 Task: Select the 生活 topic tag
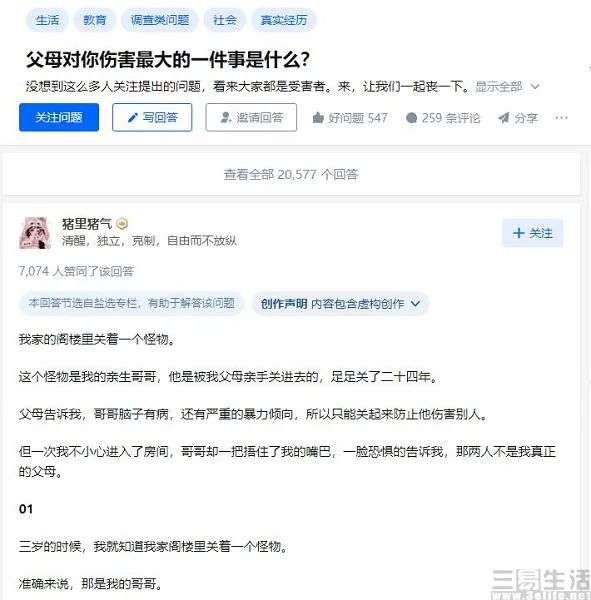[x=47, y=20]
